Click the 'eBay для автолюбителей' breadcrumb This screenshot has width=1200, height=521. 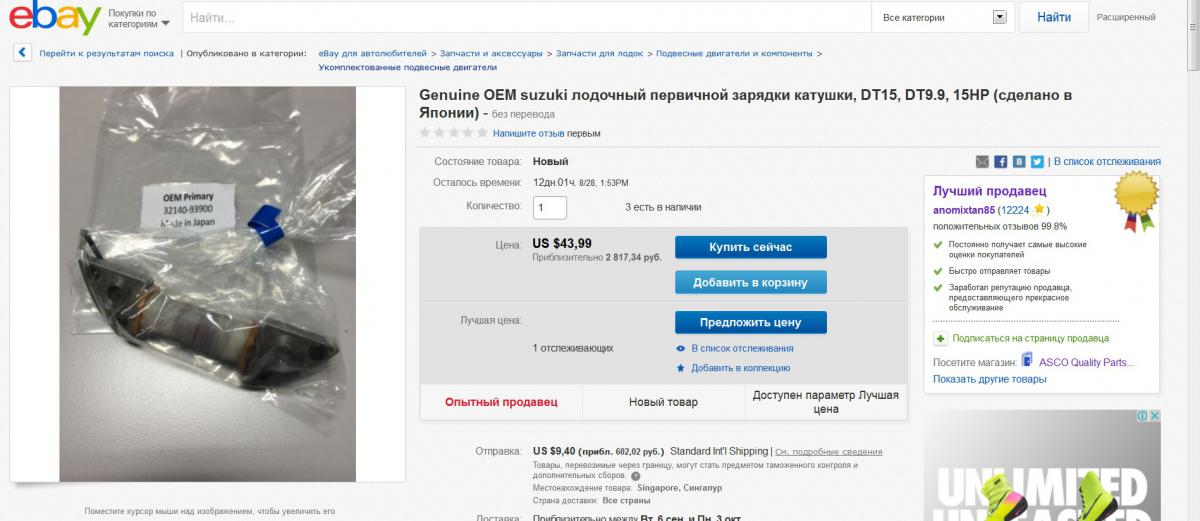(x=372, y=53)
